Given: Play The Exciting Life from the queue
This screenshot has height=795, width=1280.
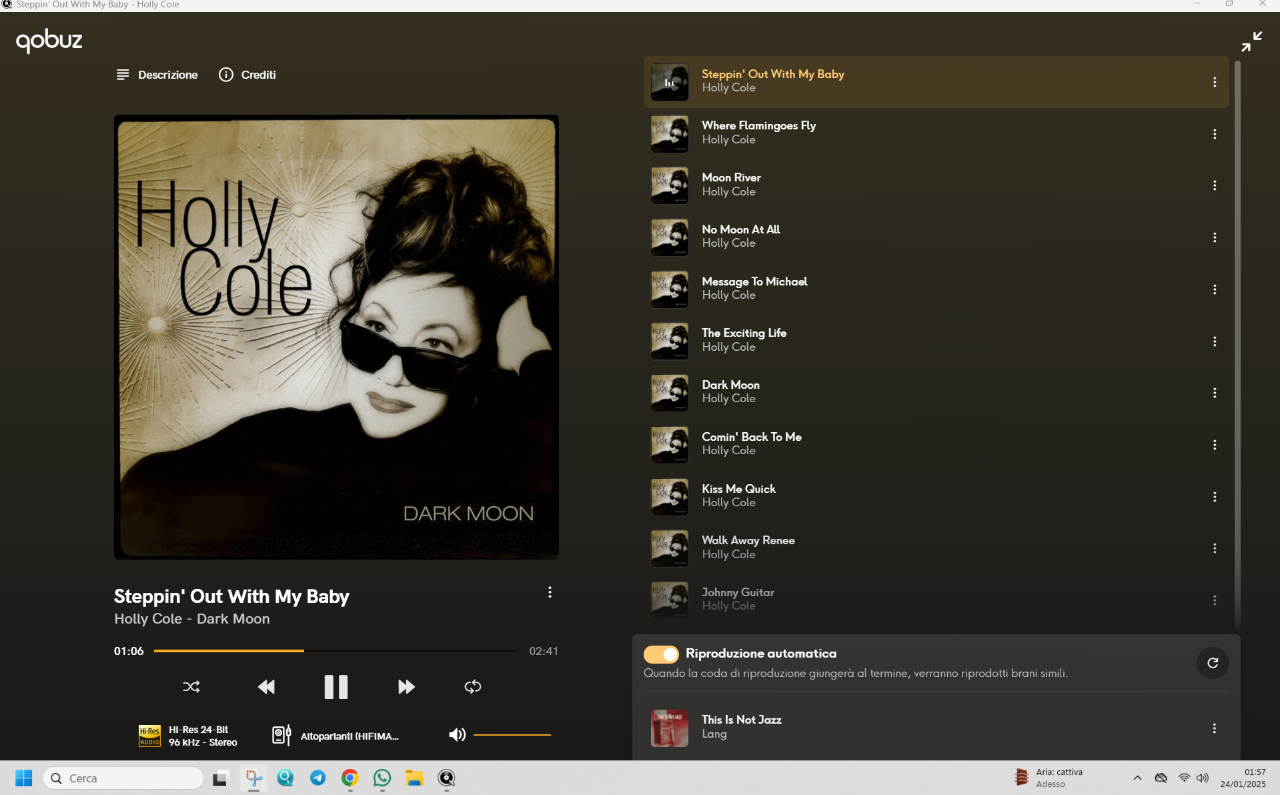Looking at the screenshot, I should coord(936,342).
